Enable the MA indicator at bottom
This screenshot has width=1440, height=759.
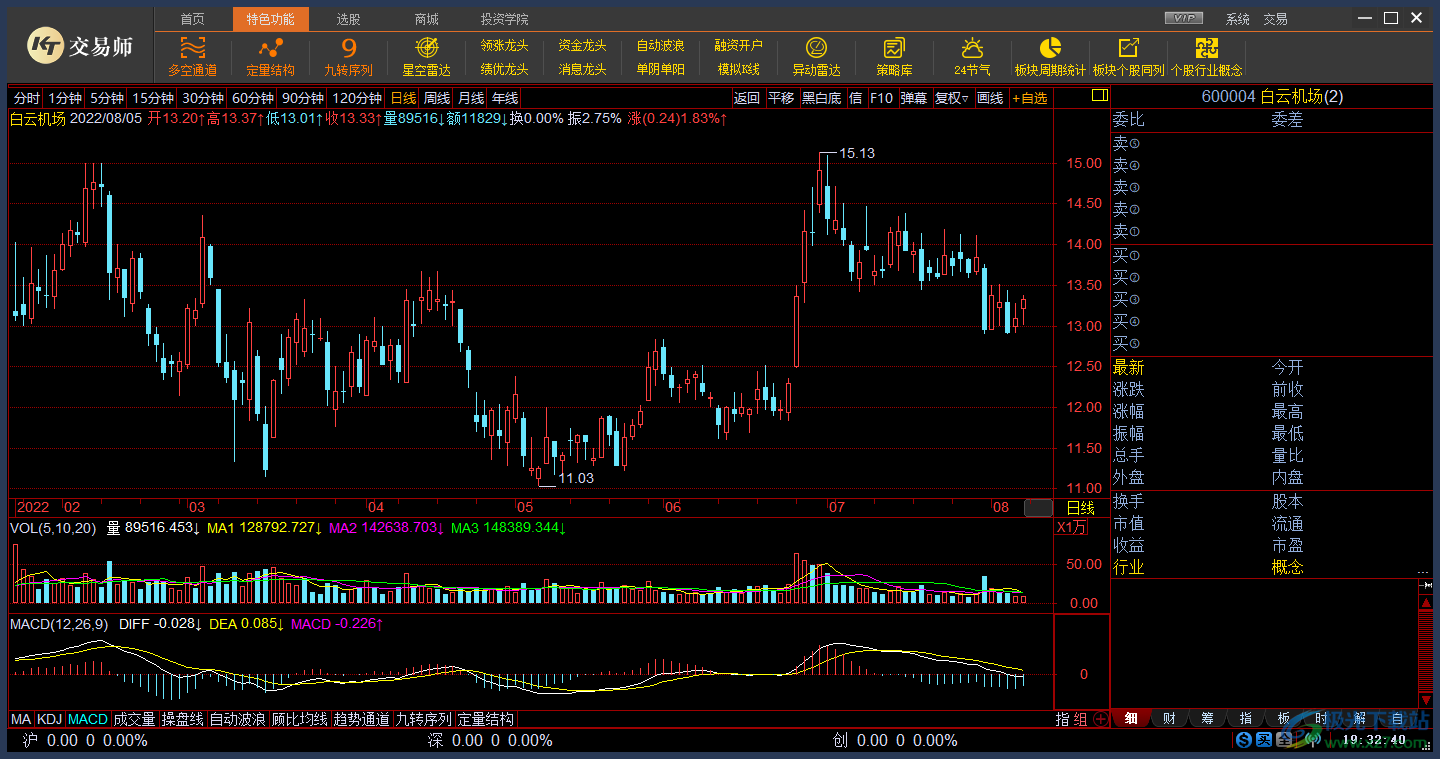click(x=21, y=719)
